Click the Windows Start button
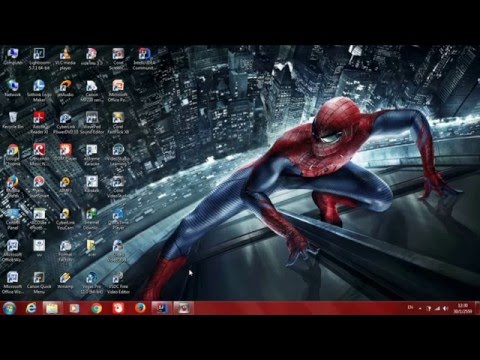The height and width of the screenshot is (360, 480). pyautogui.click(x=9, y=308)
